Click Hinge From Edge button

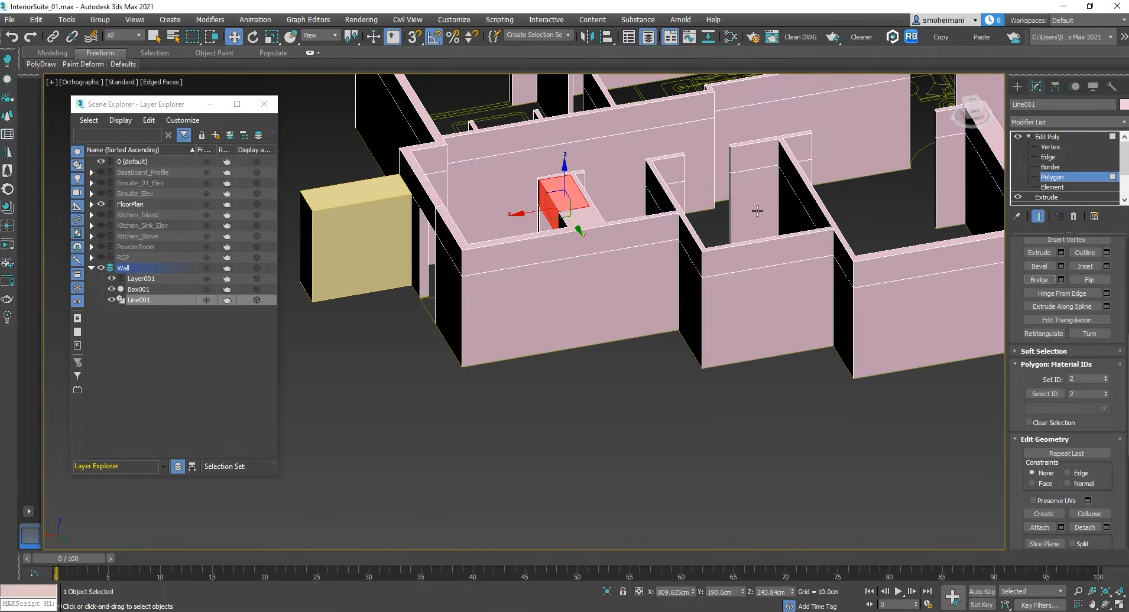[1062, 294]
